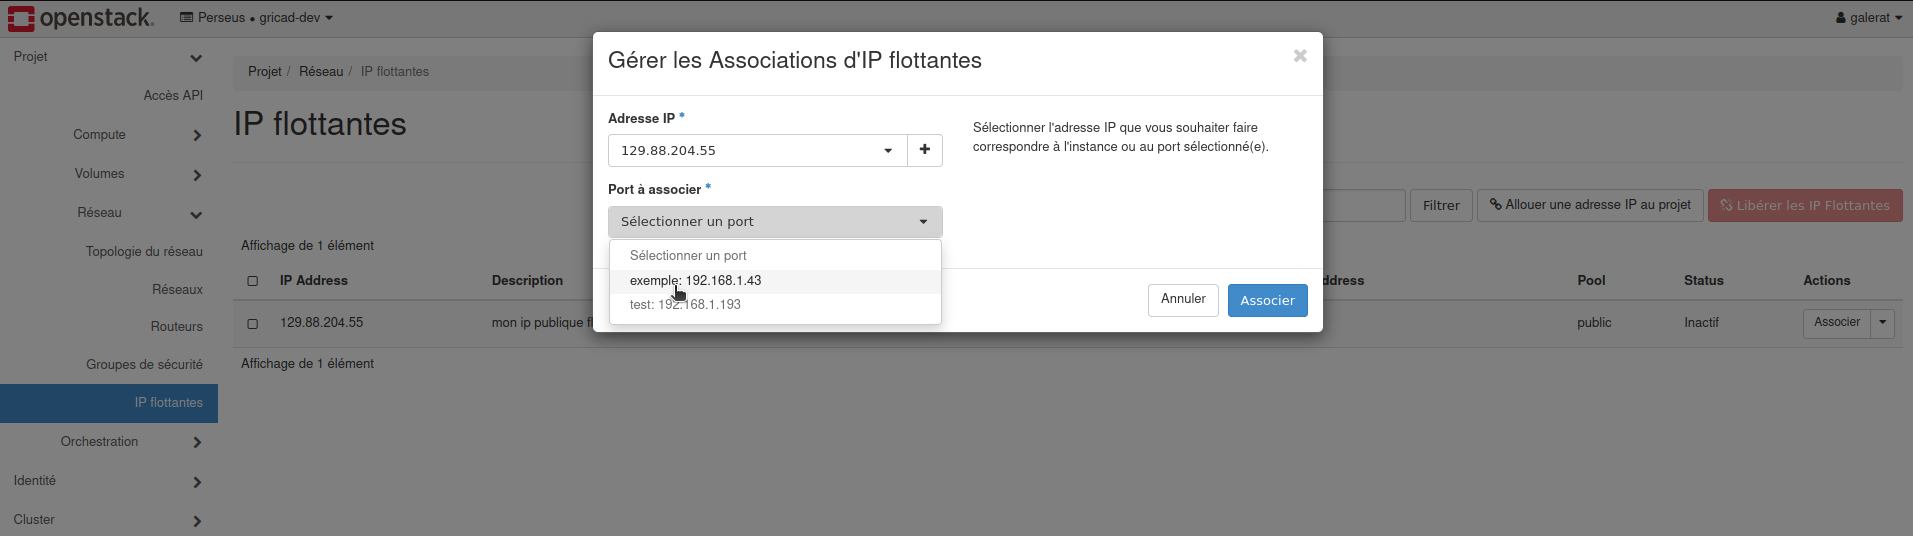Select port option exemple: 192.168.1.43
The height and width of the screenshot is (536, 1913).
pos(775,281)
